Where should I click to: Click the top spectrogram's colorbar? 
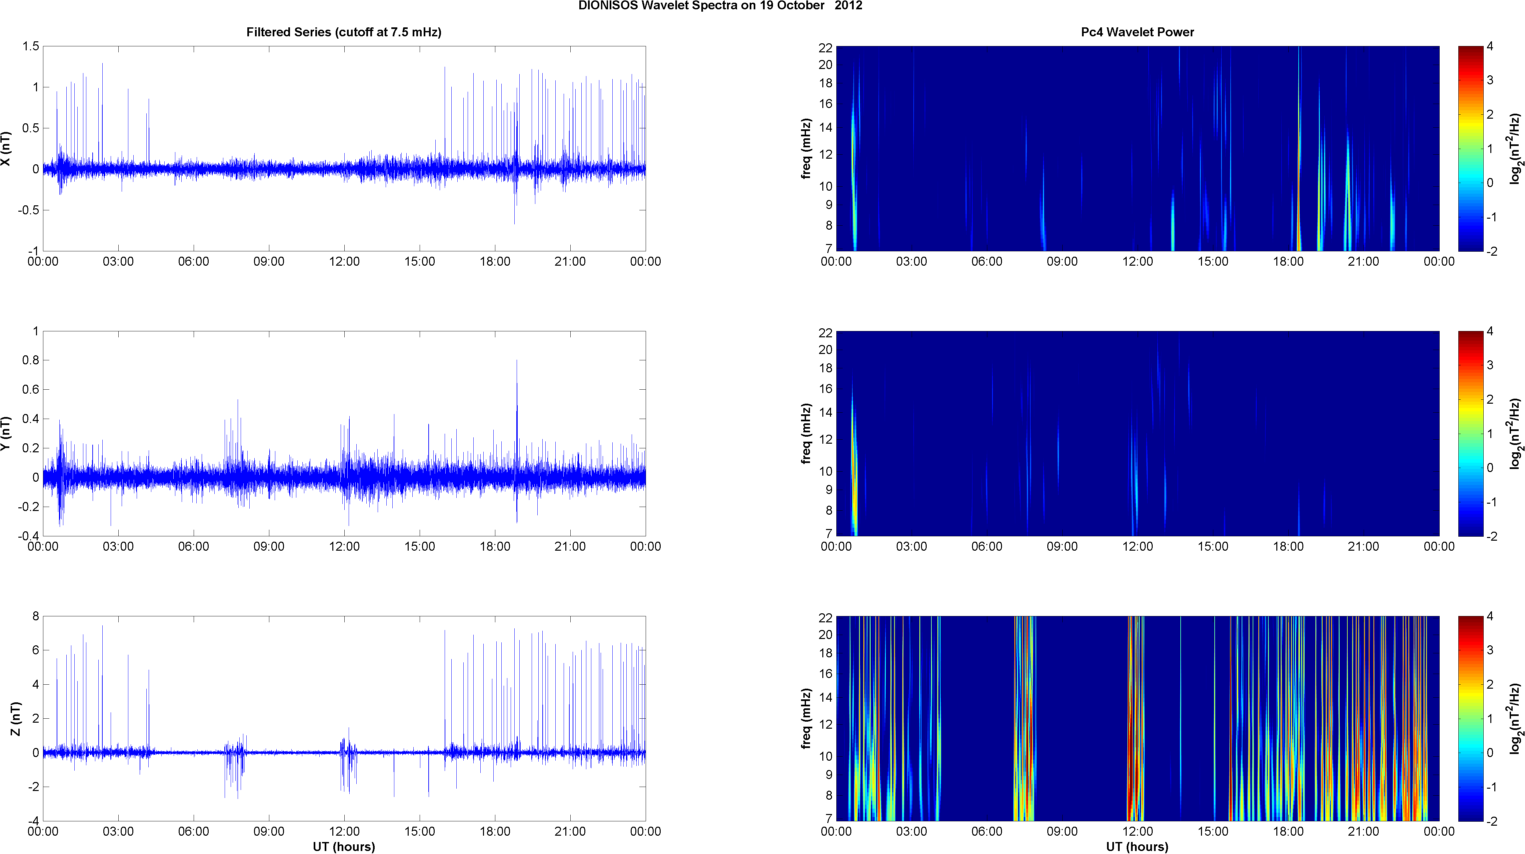point(1470,148)
